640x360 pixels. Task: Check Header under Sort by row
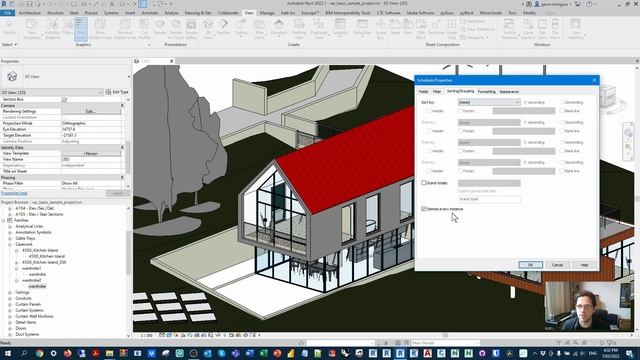(x=429, y=111)
